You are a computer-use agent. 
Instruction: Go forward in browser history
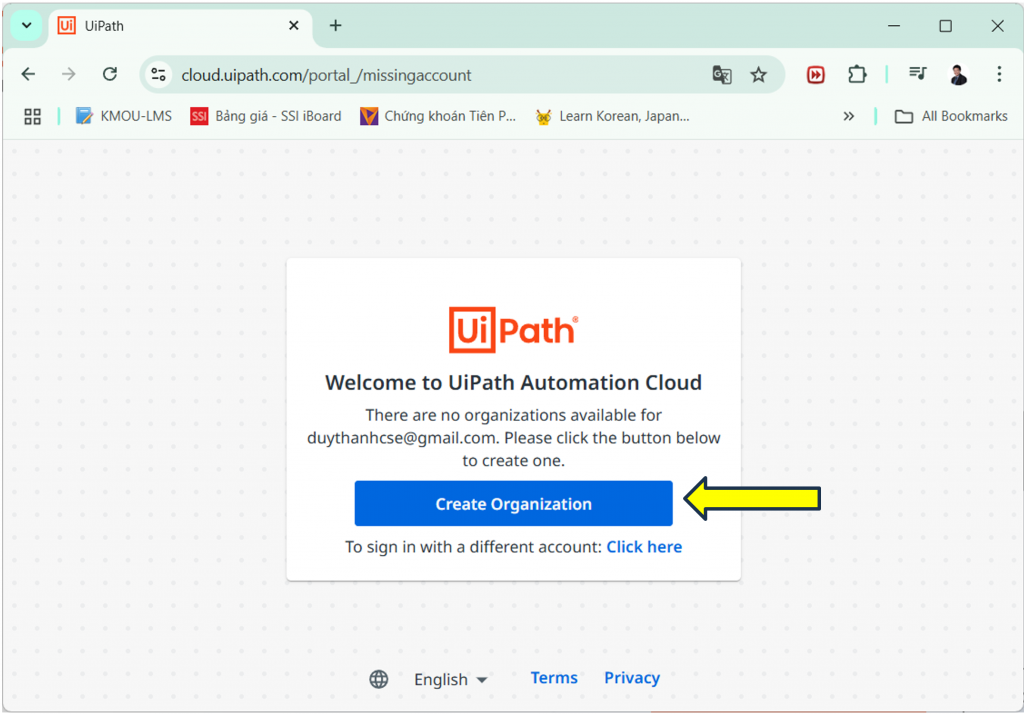69,74
